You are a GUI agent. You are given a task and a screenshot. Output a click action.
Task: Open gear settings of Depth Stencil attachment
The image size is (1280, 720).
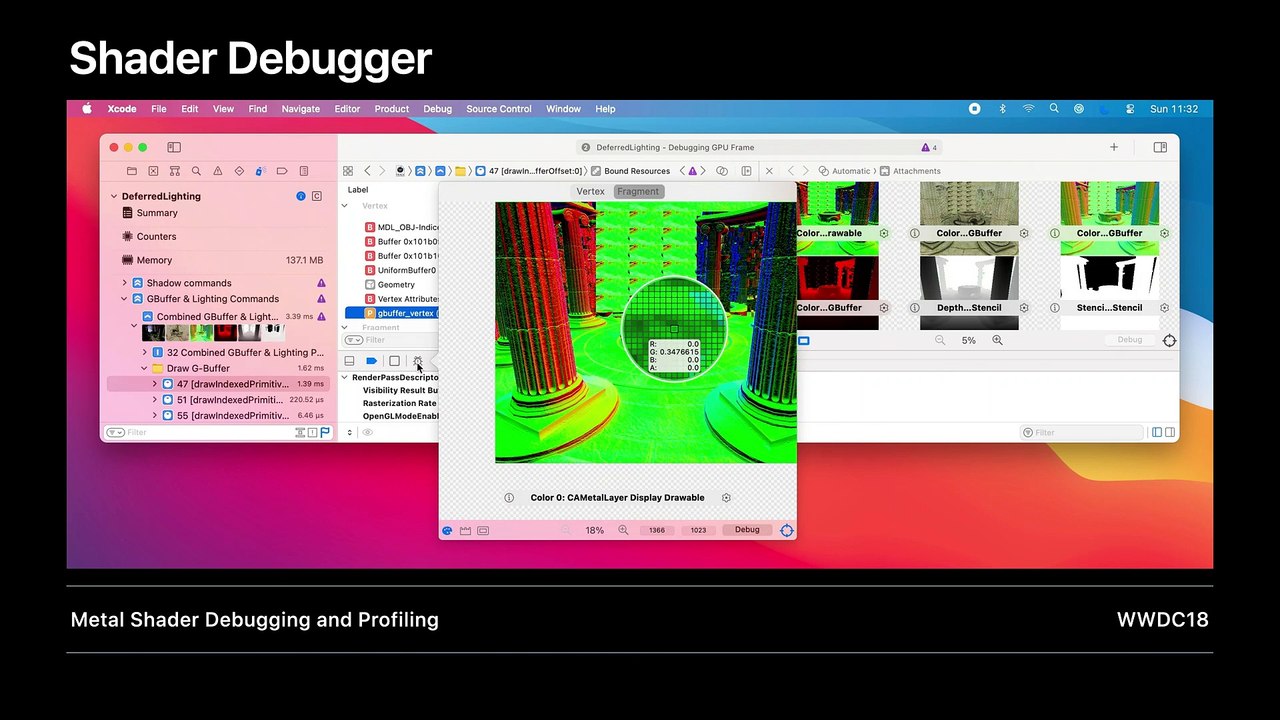pos(1024,308)
